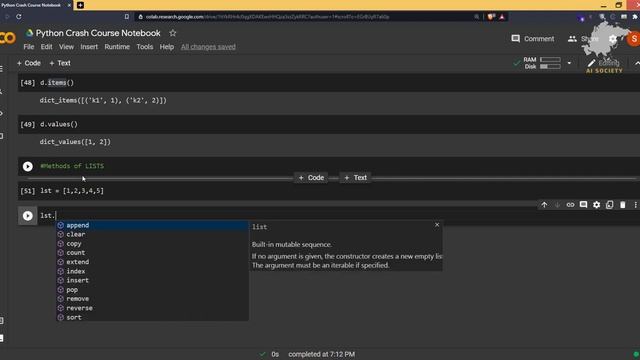Select reverse from autocomplete list

(152, 308)
